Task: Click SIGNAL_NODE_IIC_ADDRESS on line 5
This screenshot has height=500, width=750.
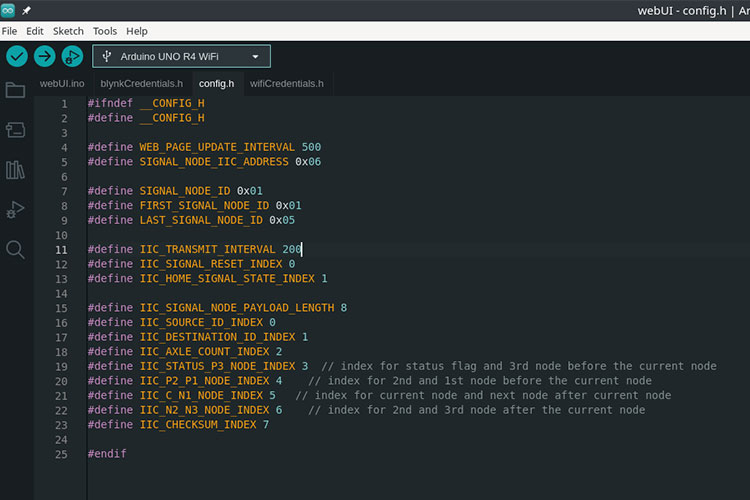Action: coord(214,162)
